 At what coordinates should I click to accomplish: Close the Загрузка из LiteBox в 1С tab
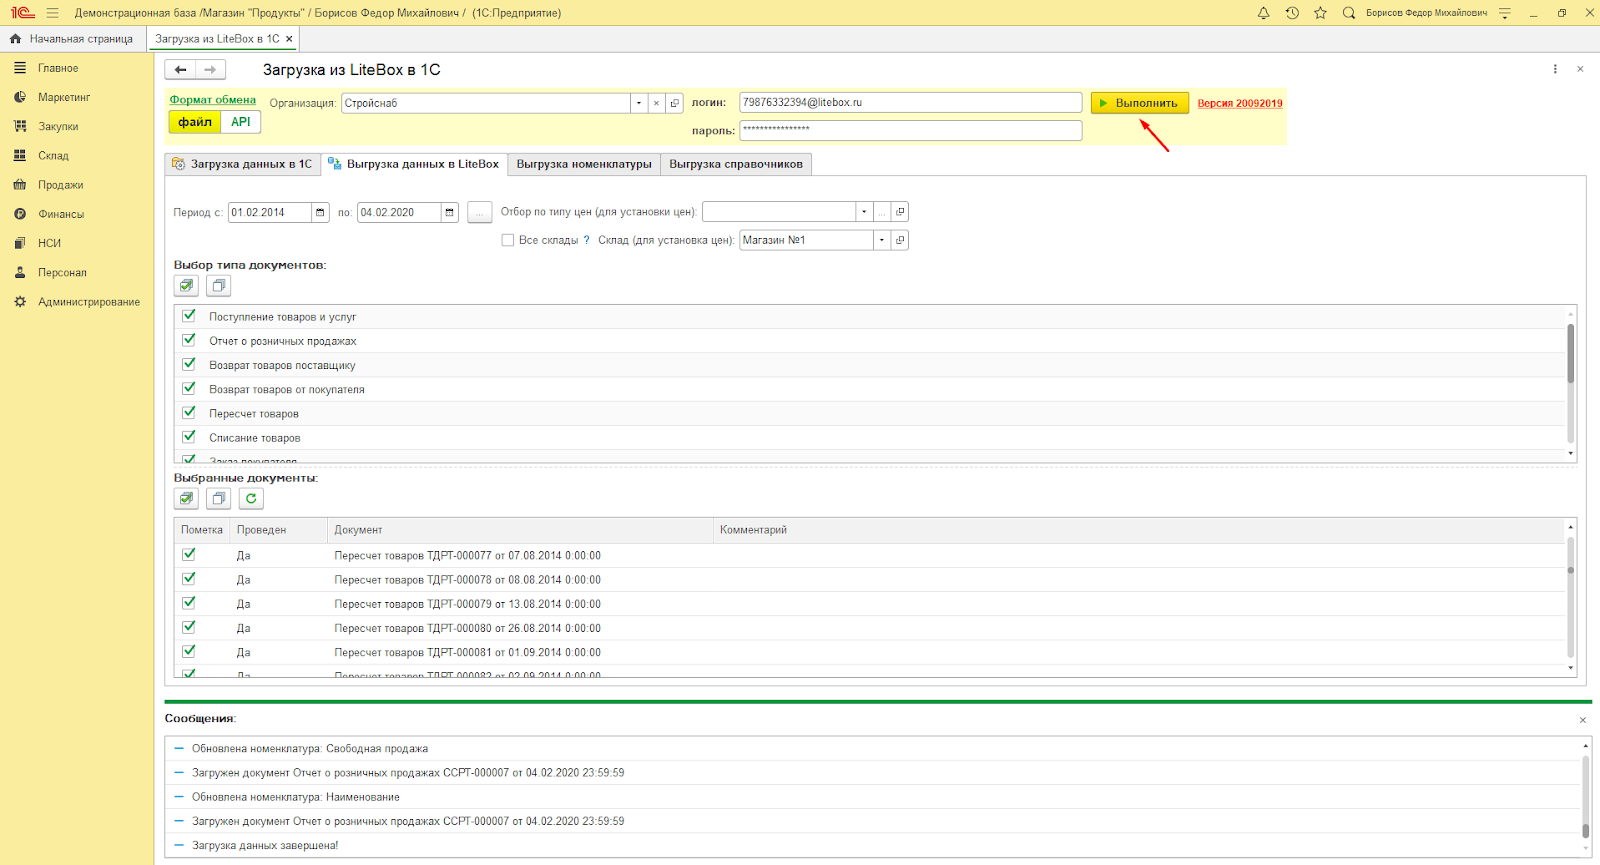(x=289, y=39)
